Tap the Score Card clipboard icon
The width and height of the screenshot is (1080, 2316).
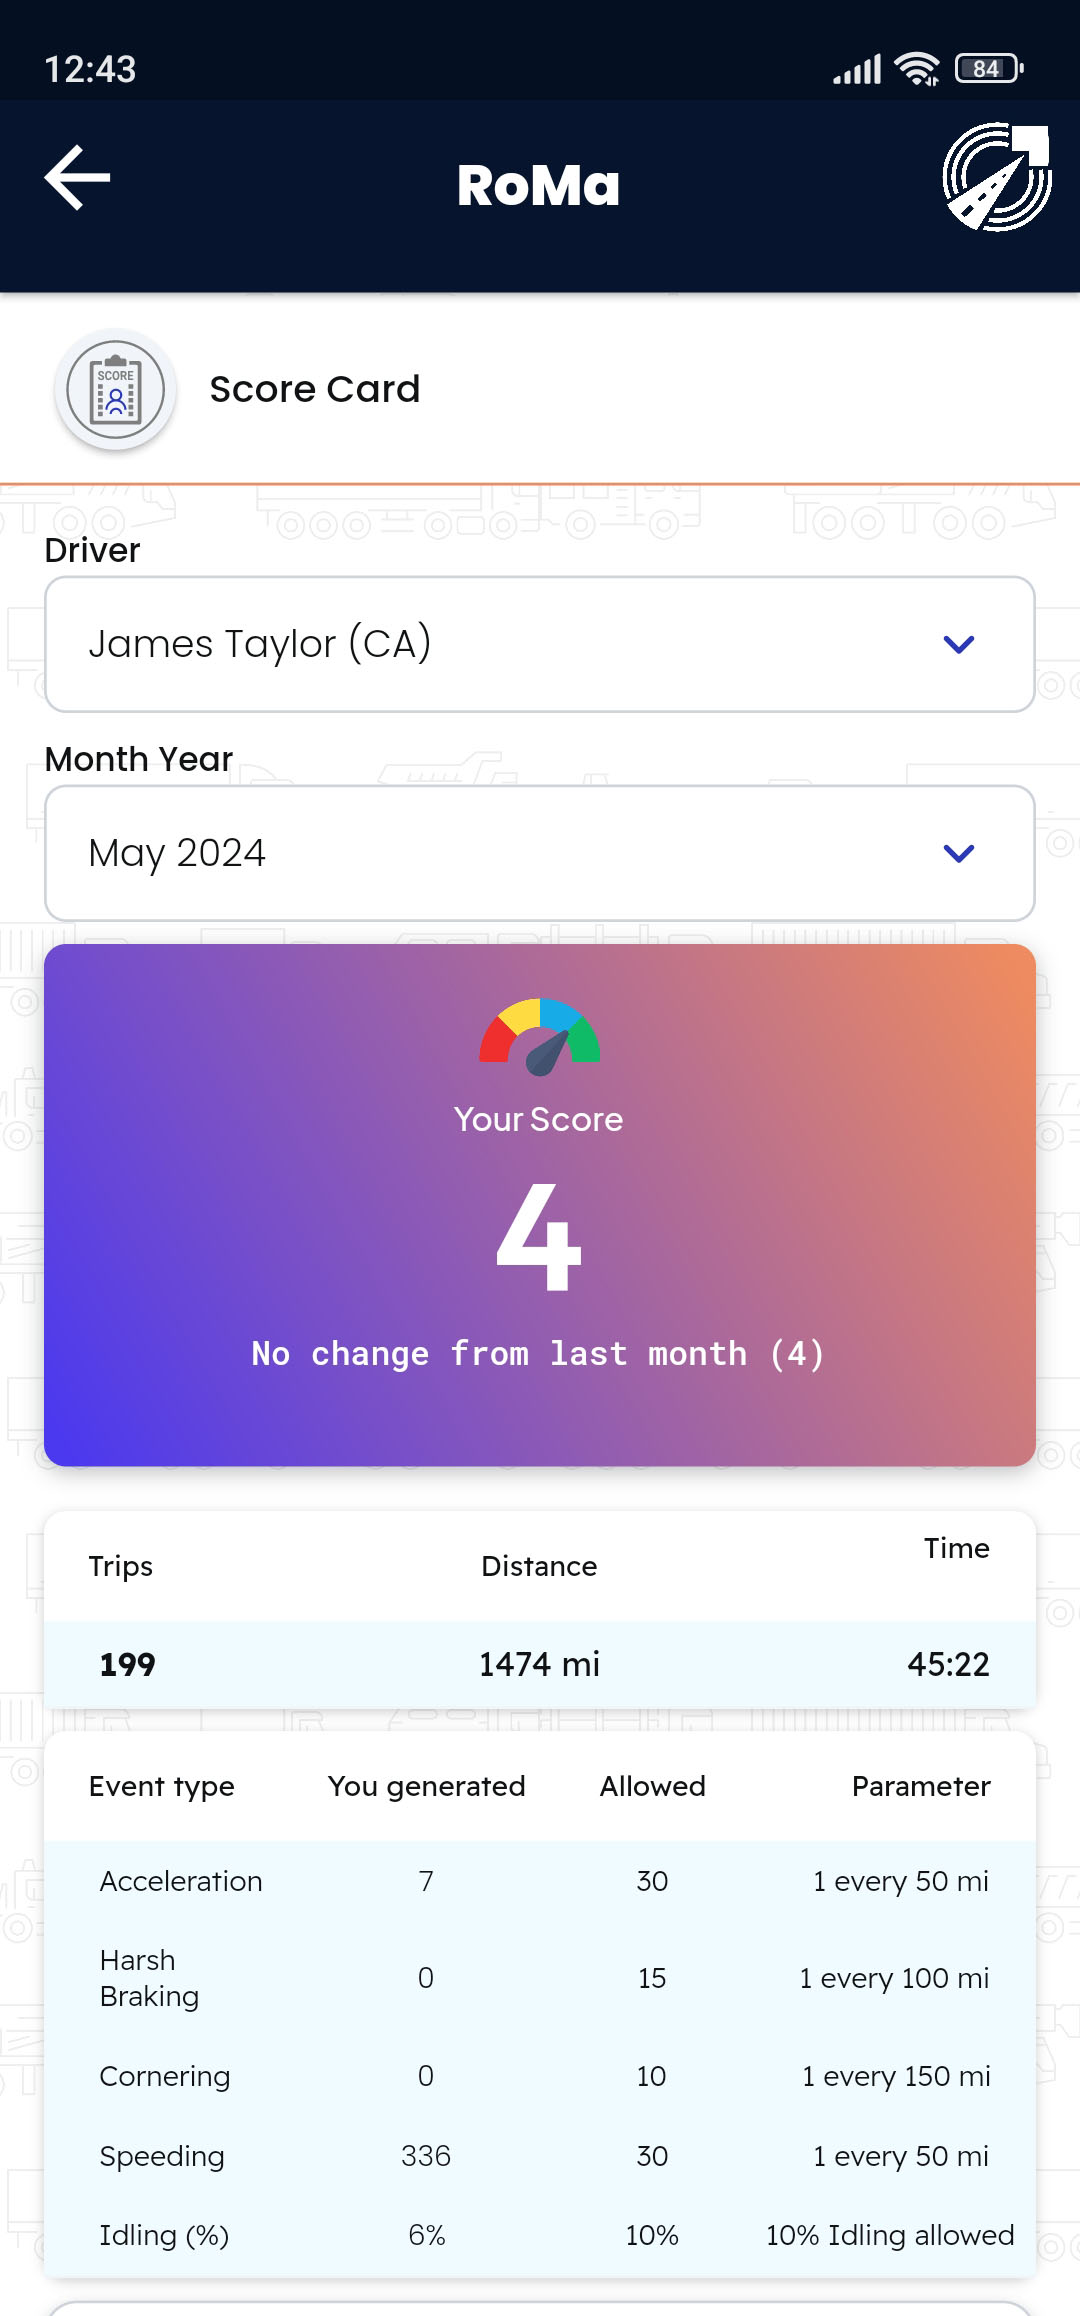(116, 390)
